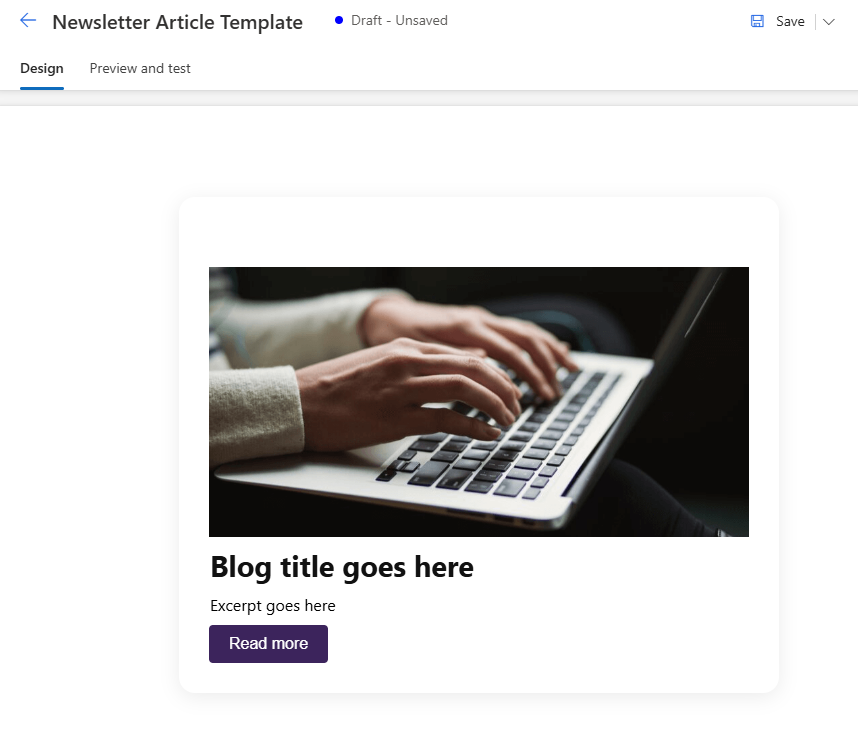
Task: Click the gray band beneath the tabs
Action: pyautogui.click(x=429, y=98)
